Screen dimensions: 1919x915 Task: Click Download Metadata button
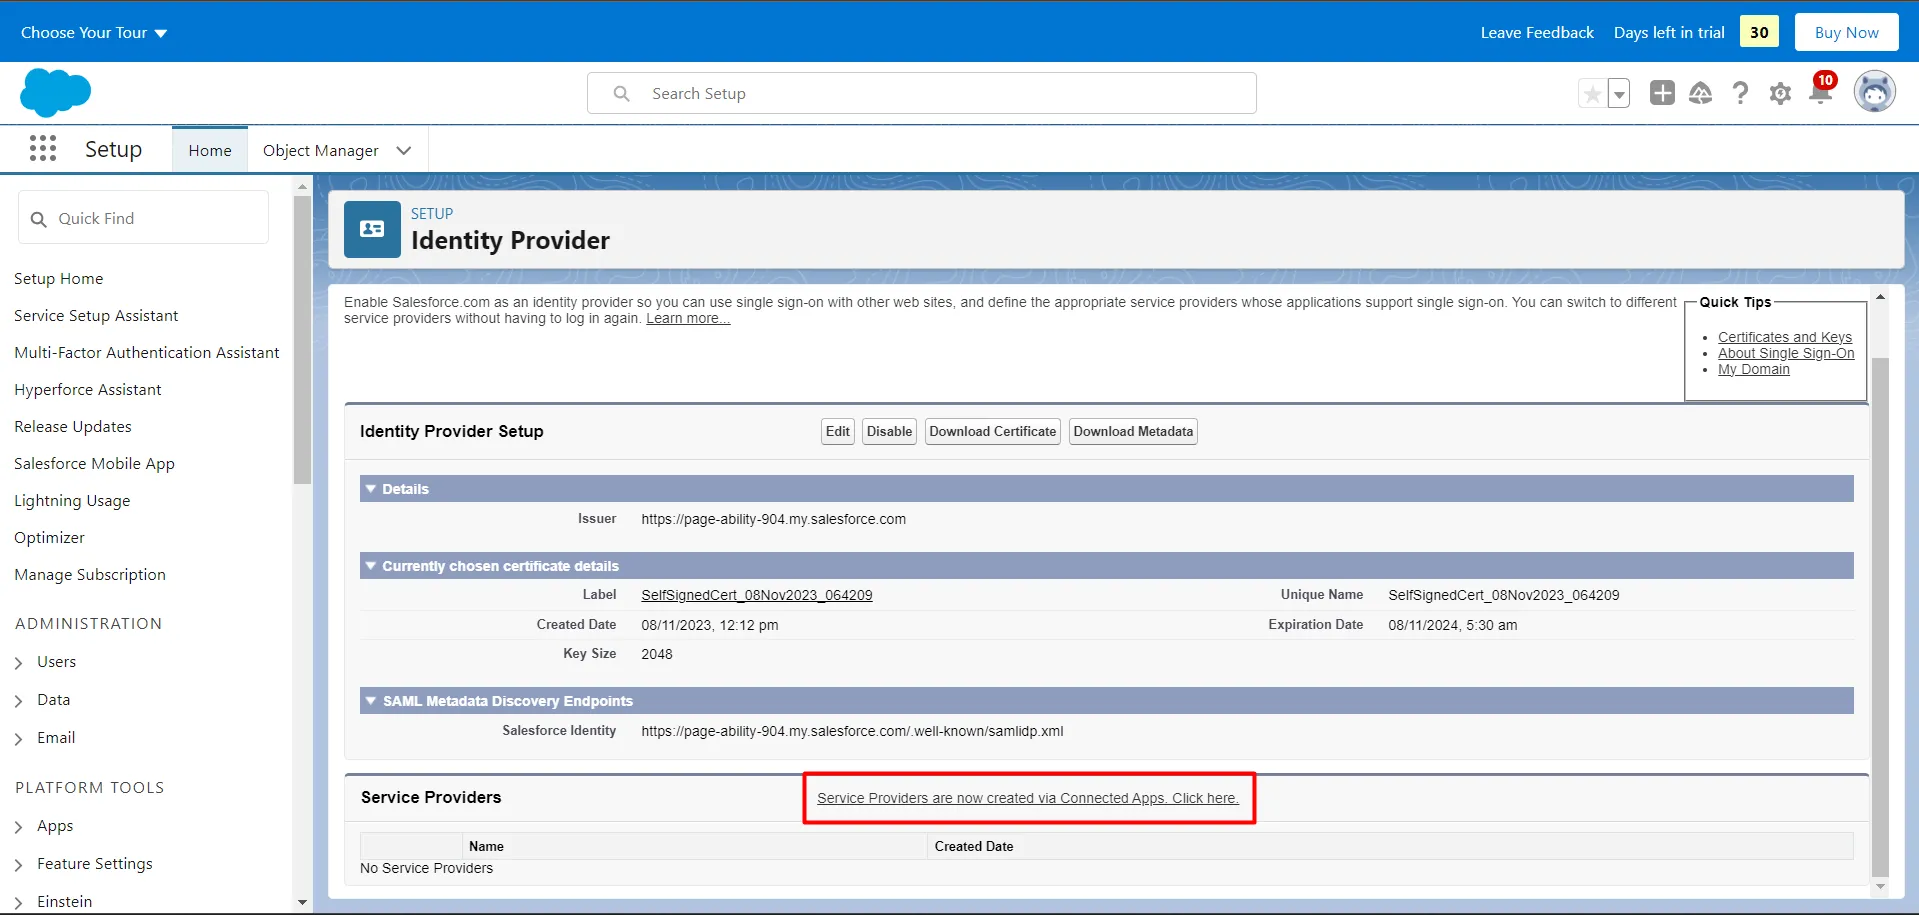tap(1133, 432)
